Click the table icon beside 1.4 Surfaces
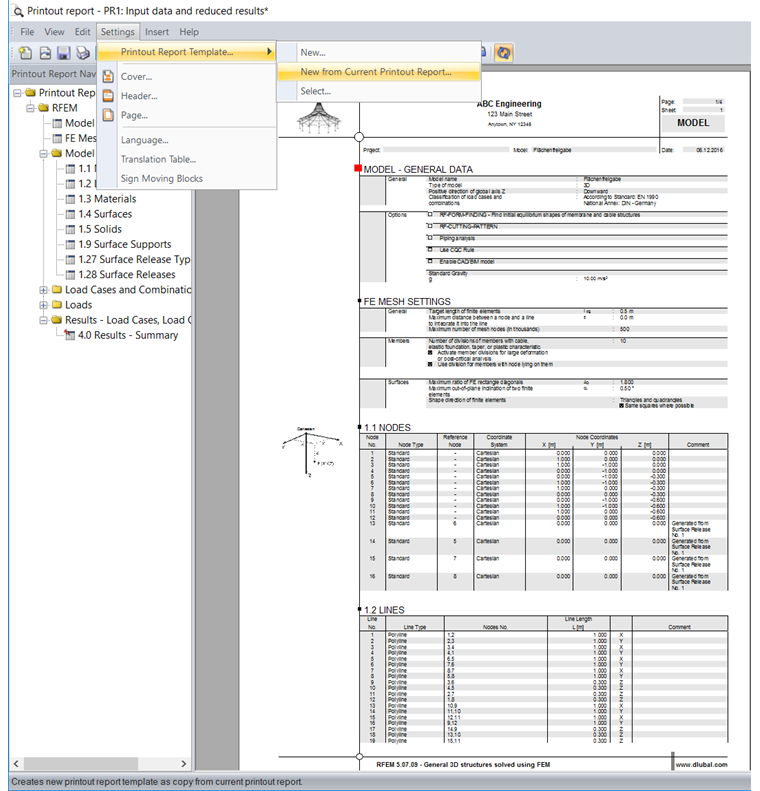 click(71, 214)
